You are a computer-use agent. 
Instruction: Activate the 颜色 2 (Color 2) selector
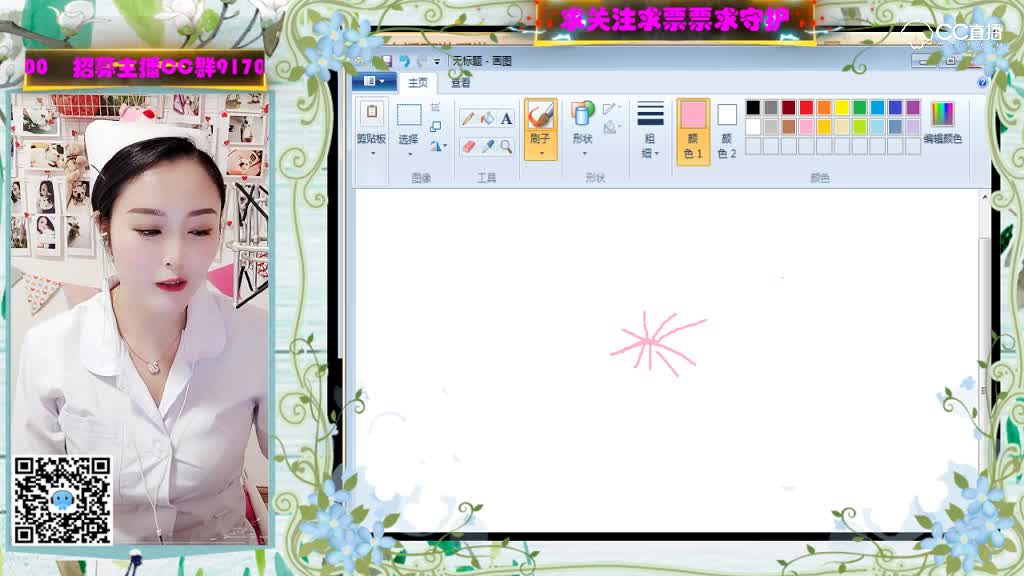click(727, 130)
